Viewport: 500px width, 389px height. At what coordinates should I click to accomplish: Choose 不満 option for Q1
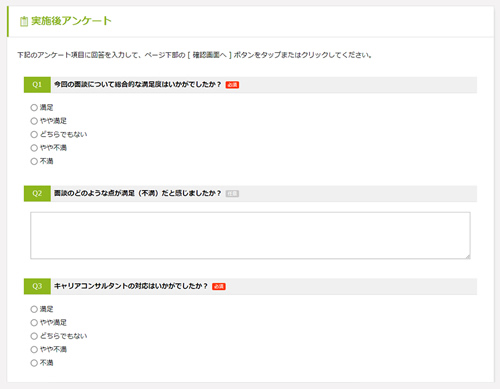(x=34, y=161)
